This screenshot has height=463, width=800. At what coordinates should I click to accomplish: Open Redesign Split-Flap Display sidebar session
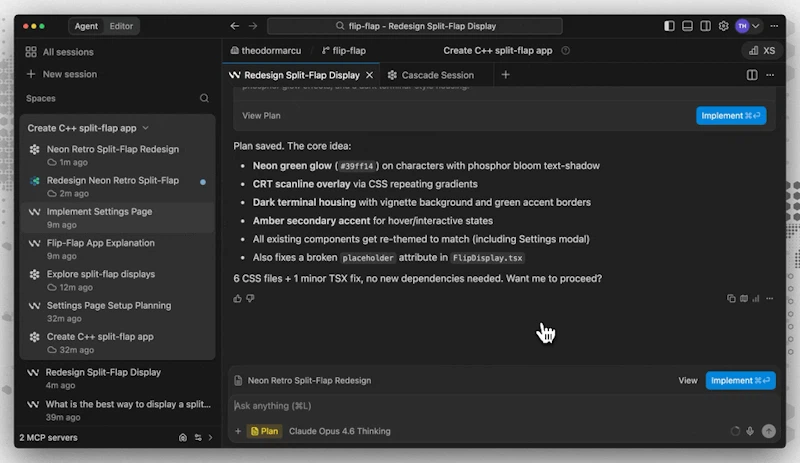pos(117,378)
